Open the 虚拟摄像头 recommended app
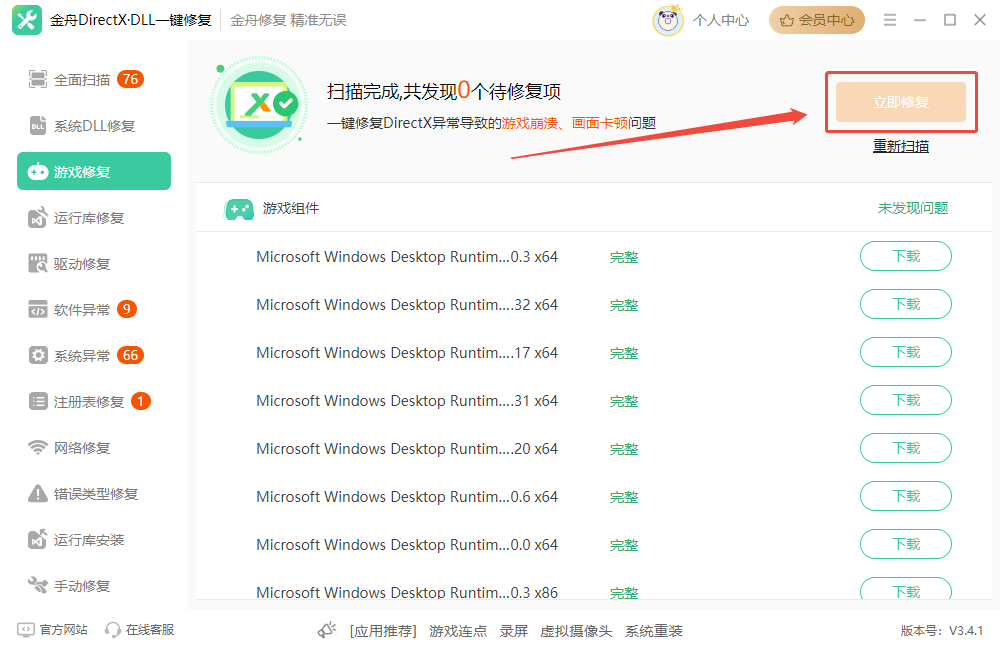Viewport: 1000px width, 650px height. [576, 631]
